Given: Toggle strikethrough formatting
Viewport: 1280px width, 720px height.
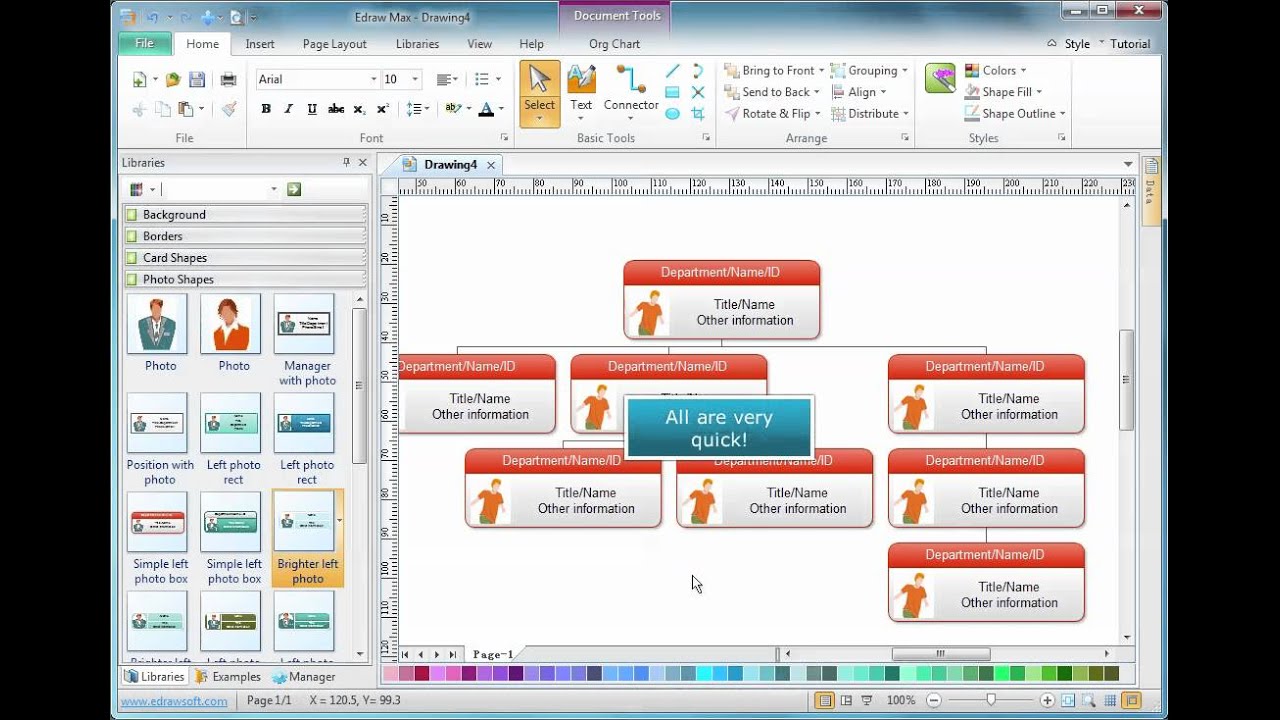Looking at the screenshot, I should click(x=336, y=109).
